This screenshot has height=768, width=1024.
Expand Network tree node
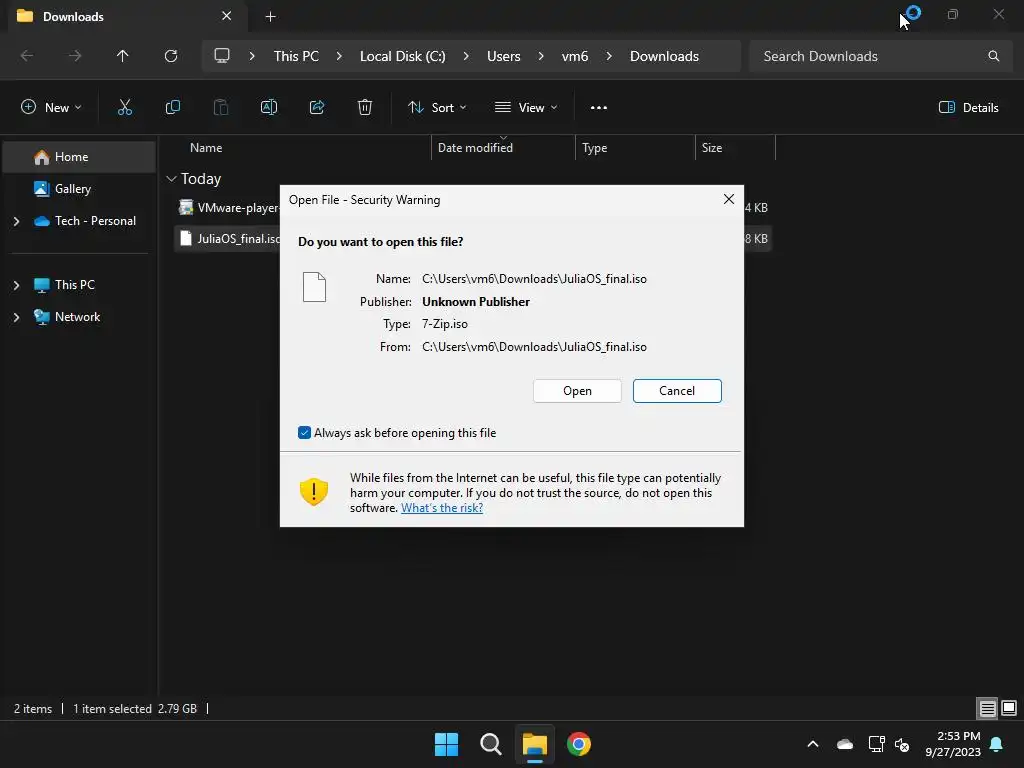tap(16, 317)
